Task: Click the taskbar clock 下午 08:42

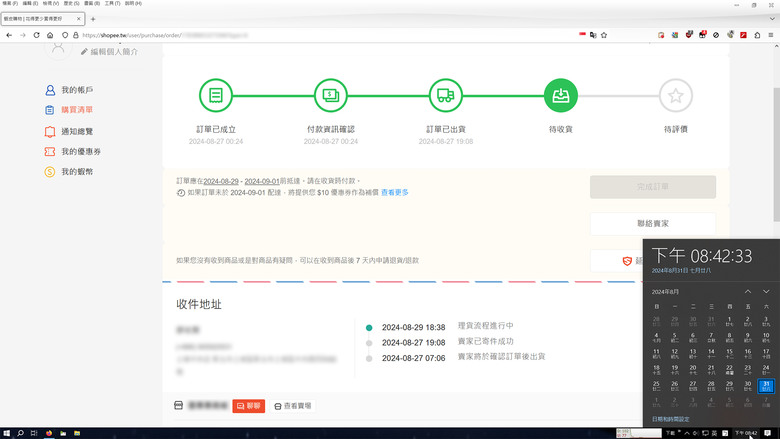Action: (x=746, y=433)
